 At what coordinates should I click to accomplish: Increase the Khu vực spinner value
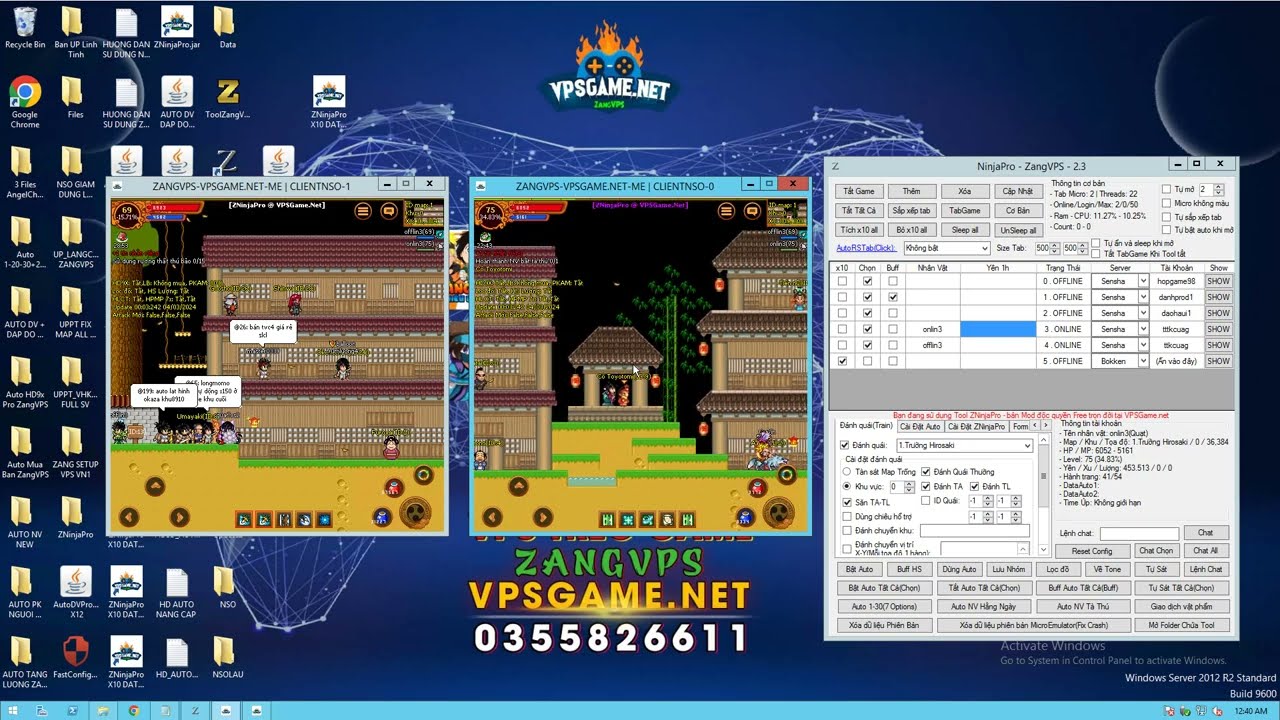(909, 484)
